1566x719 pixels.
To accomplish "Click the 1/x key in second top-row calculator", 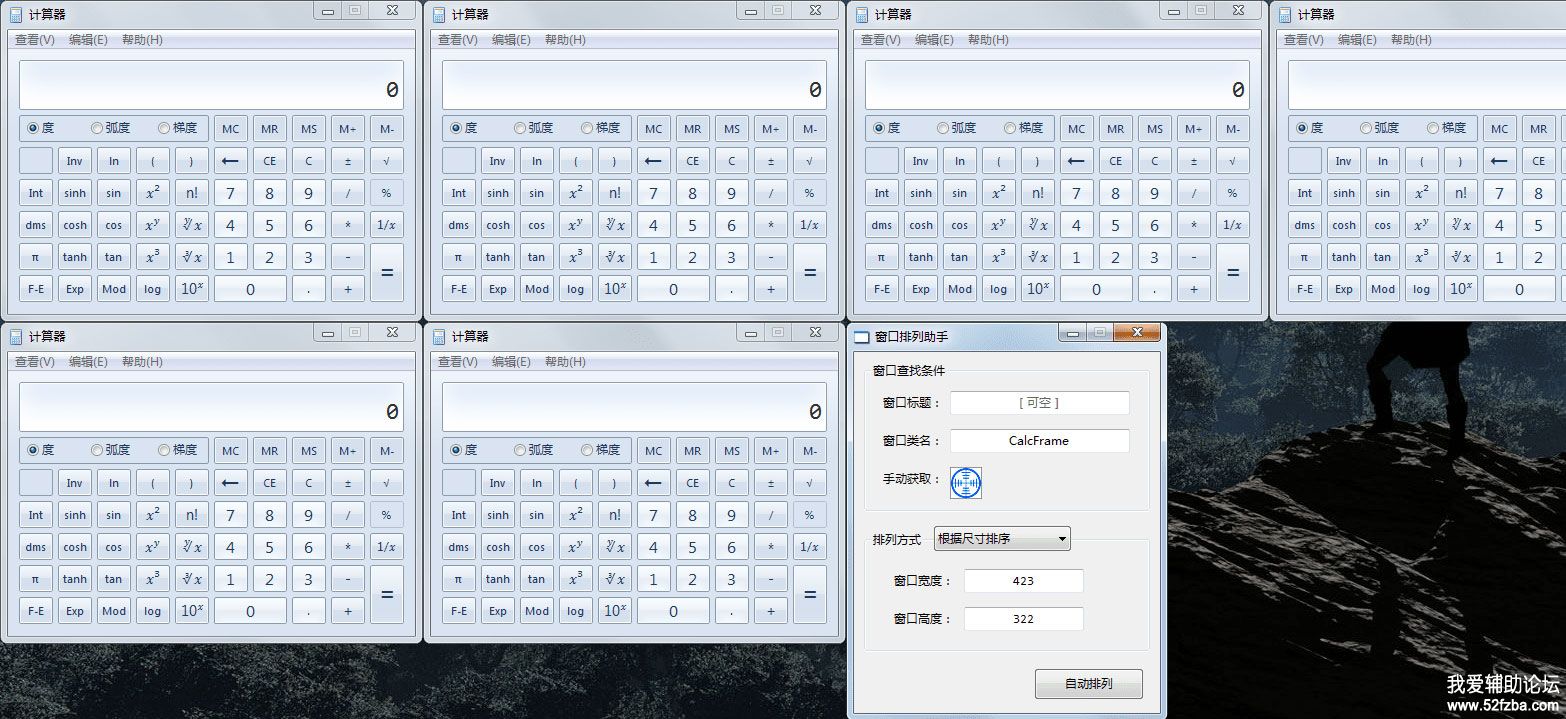I will [809, 225].
